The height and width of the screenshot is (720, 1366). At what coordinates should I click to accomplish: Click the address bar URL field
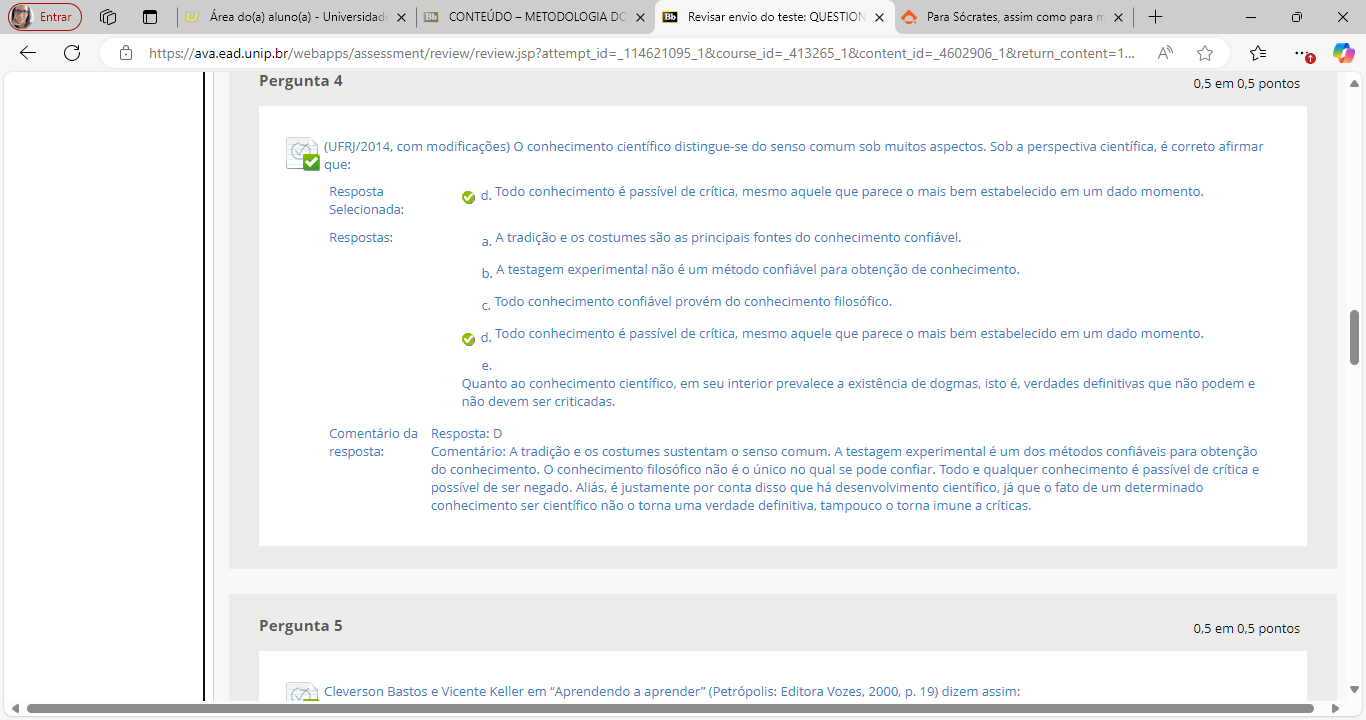[x=640, y=53]
